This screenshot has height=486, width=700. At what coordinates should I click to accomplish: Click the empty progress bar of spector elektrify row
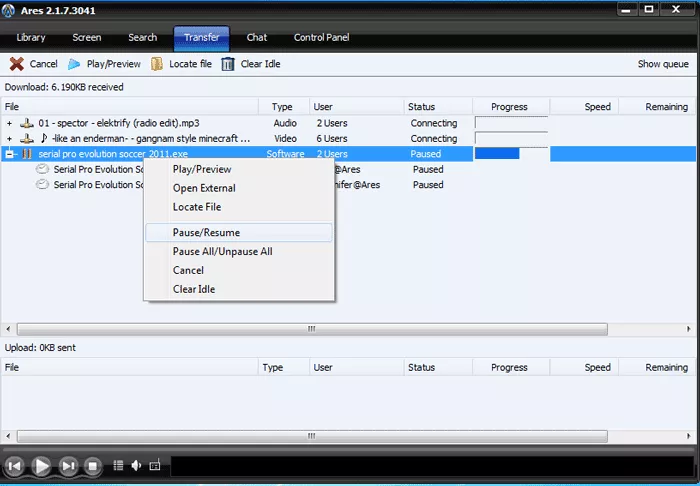[x=511, y=123]
